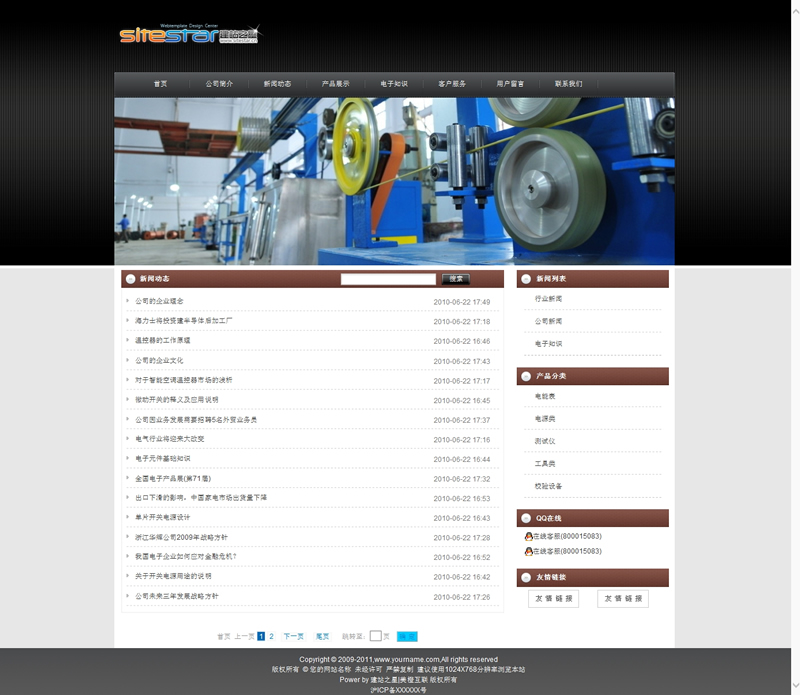Click round icon beside 新闻列表 header

pyautogui.click(x=526, y=279)
